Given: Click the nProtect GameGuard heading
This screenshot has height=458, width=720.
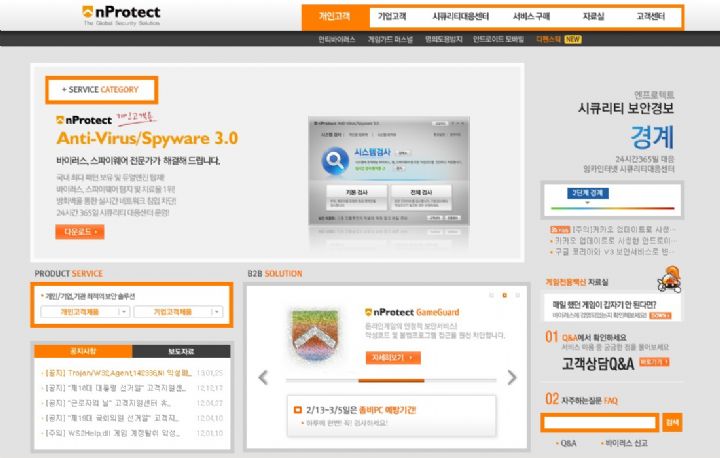Looking at the screenshot, I should coord(412,312).
